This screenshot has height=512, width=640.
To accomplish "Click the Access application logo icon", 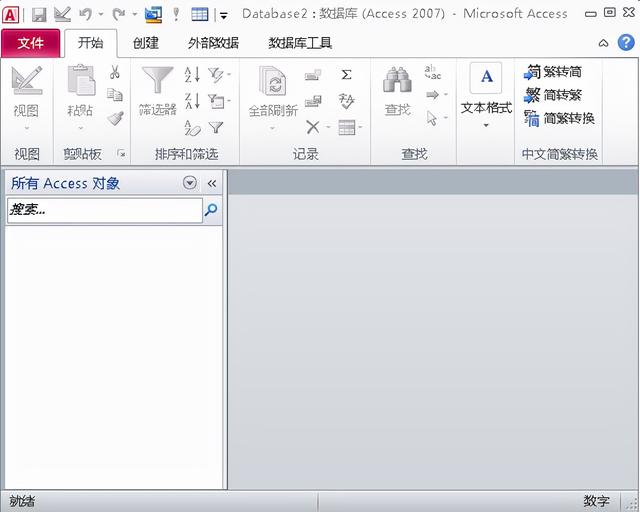I will tap(11, 15).
